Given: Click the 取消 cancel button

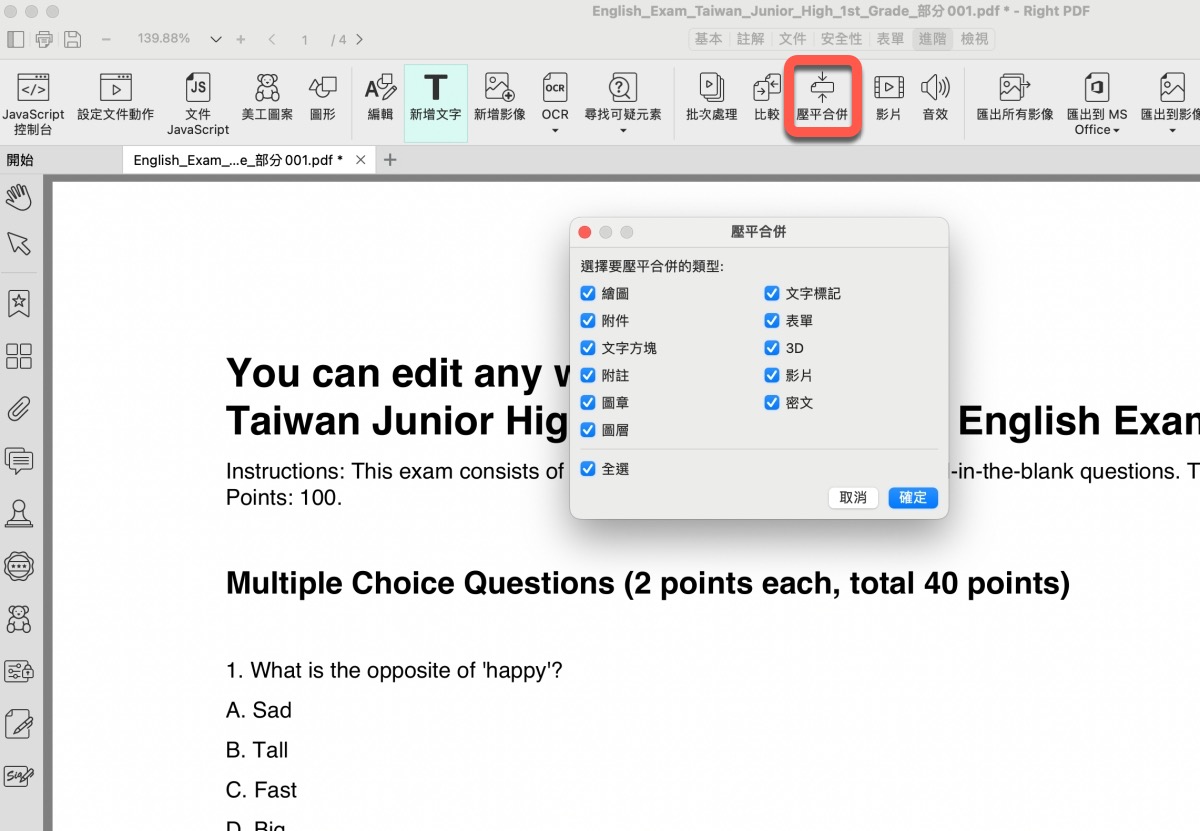Looking at the screenshot, I should tap(853, 498).
